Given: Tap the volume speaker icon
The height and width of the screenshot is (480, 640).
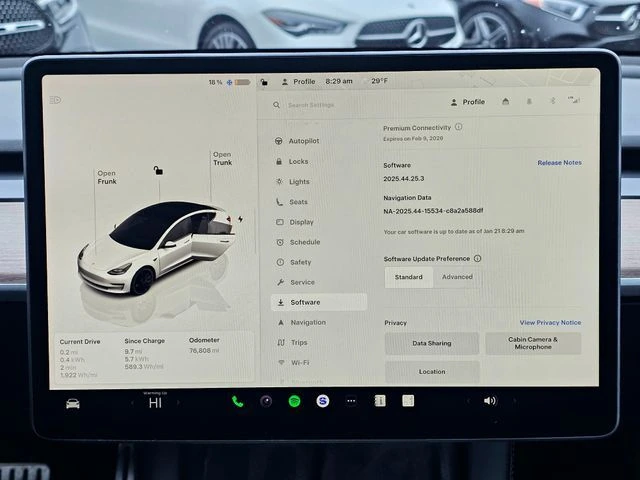Looking at the screenshot, I should tap(490, 401).
